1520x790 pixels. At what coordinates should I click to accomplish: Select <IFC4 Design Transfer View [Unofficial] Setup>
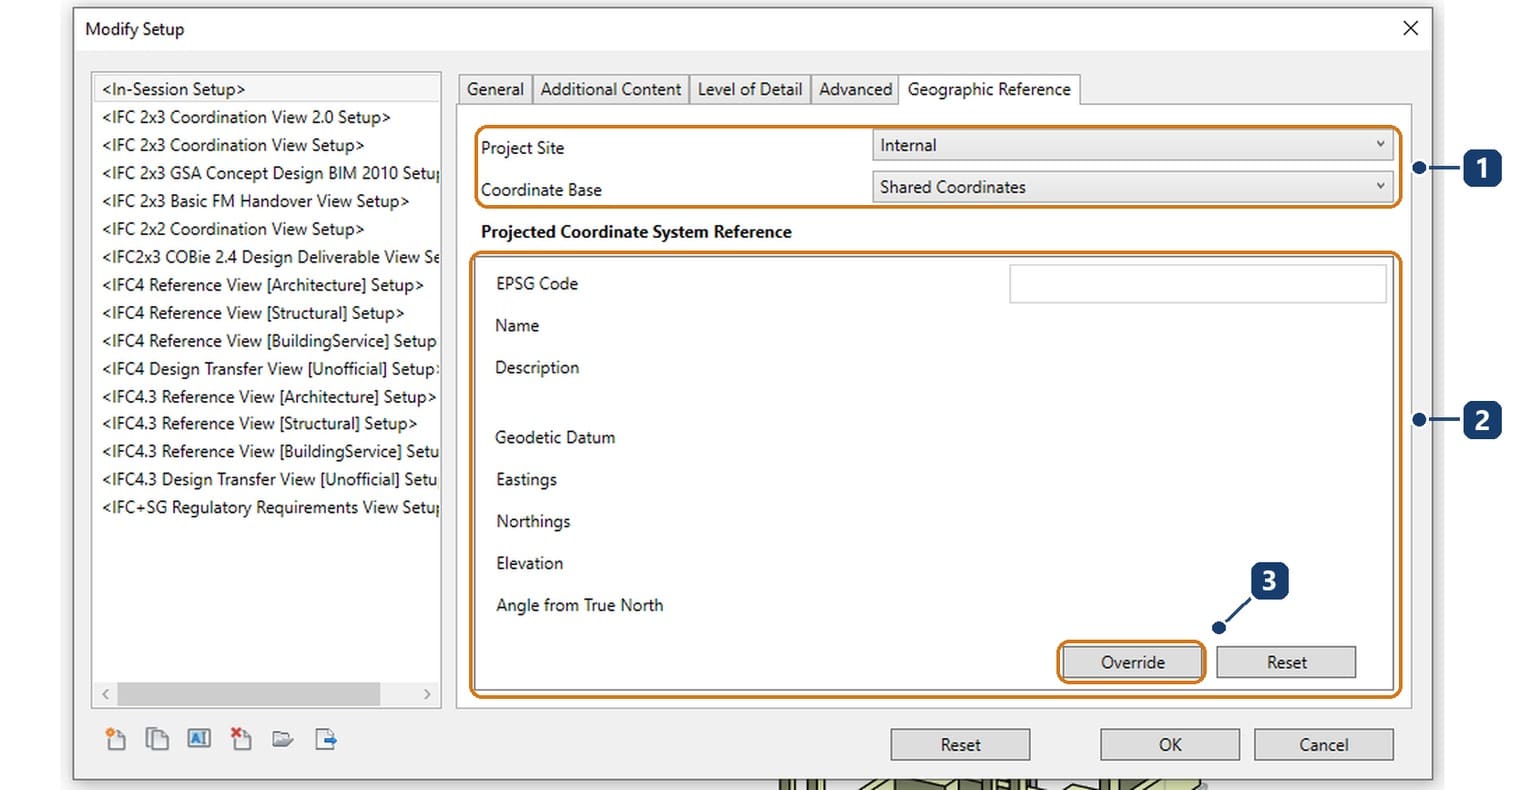[x=266, y=369]
